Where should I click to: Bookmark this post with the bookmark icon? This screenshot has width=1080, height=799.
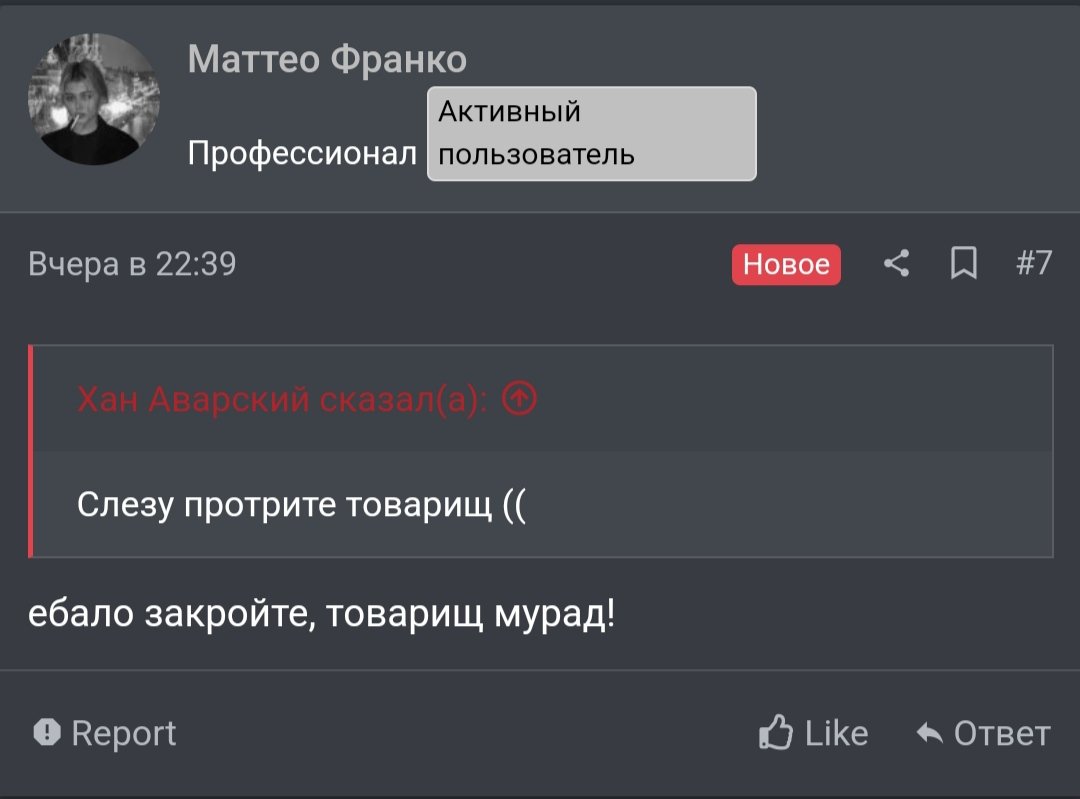(963, 264)
